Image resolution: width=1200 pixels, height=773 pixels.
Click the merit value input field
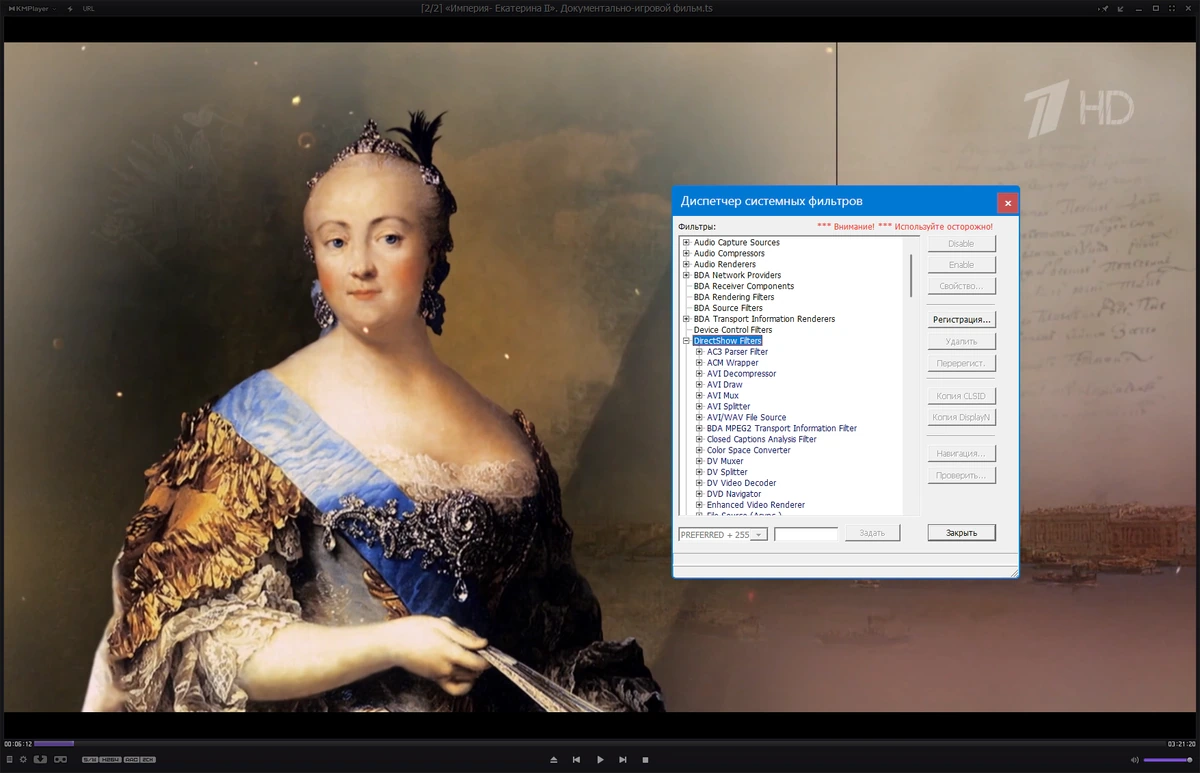[x=806, y=535]
